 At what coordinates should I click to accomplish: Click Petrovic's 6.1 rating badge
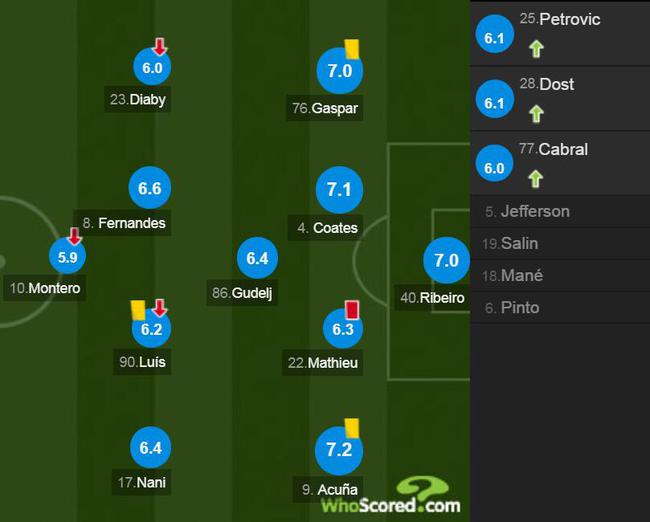coord(495,34)
